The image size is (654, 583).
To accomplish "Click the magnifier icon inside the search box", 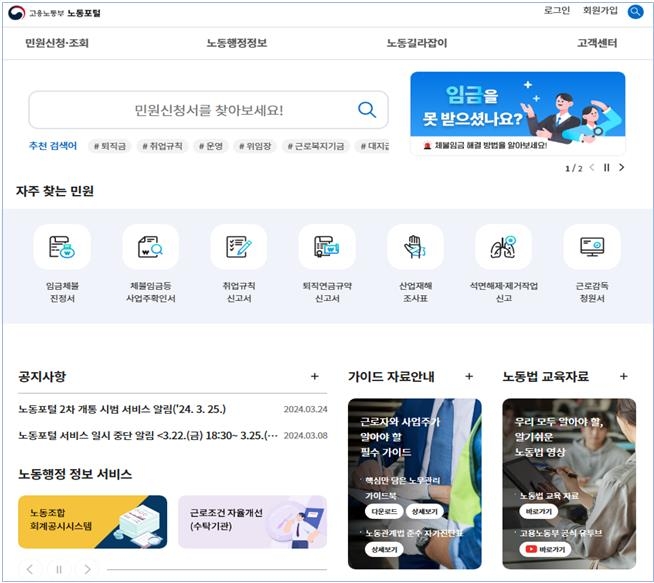I will (x=367, y=110).
